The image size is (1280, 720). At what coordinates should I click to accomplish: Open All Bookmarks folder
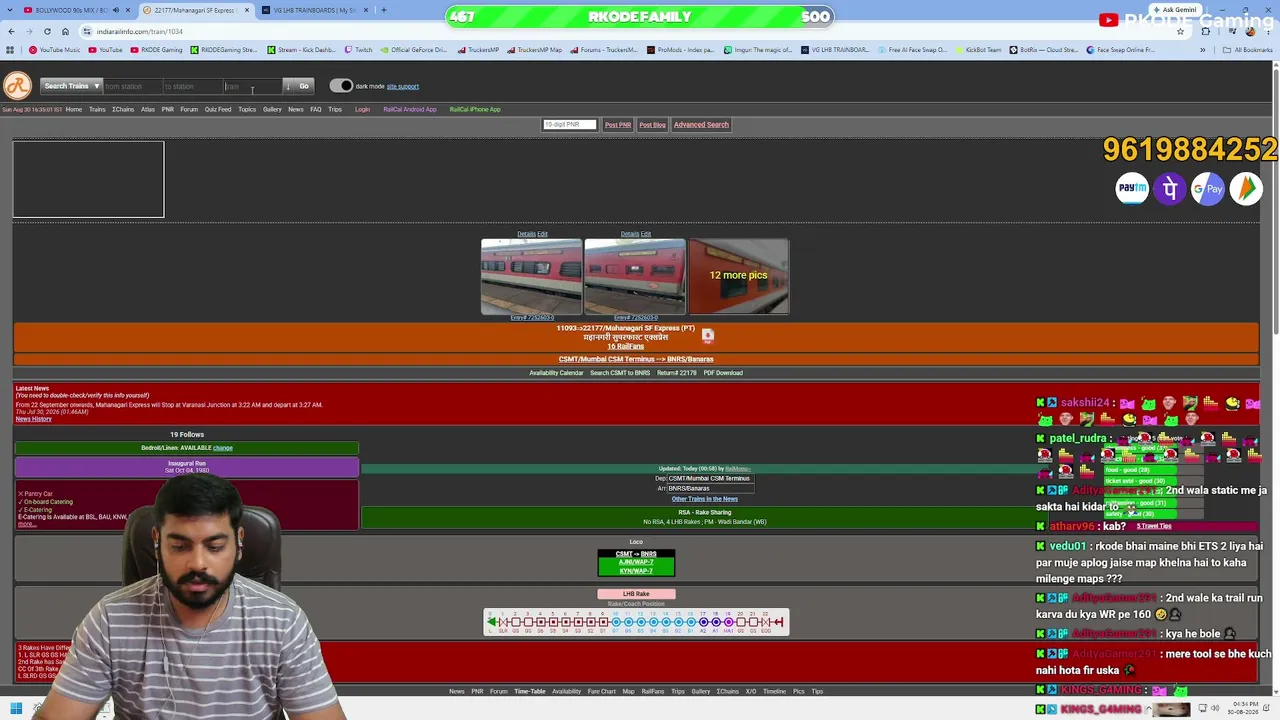point(1249,50)
